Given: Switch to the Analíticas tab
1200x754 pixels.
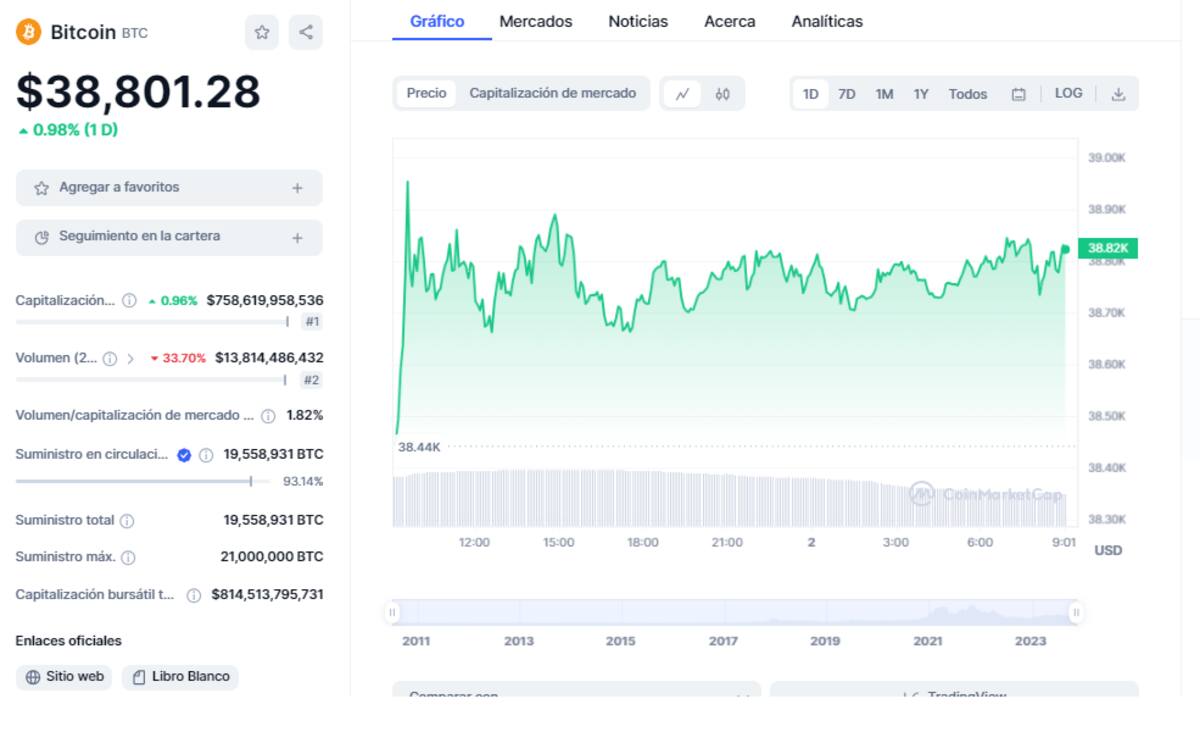Looking at the screenshot, I should [x=826, y=21].
